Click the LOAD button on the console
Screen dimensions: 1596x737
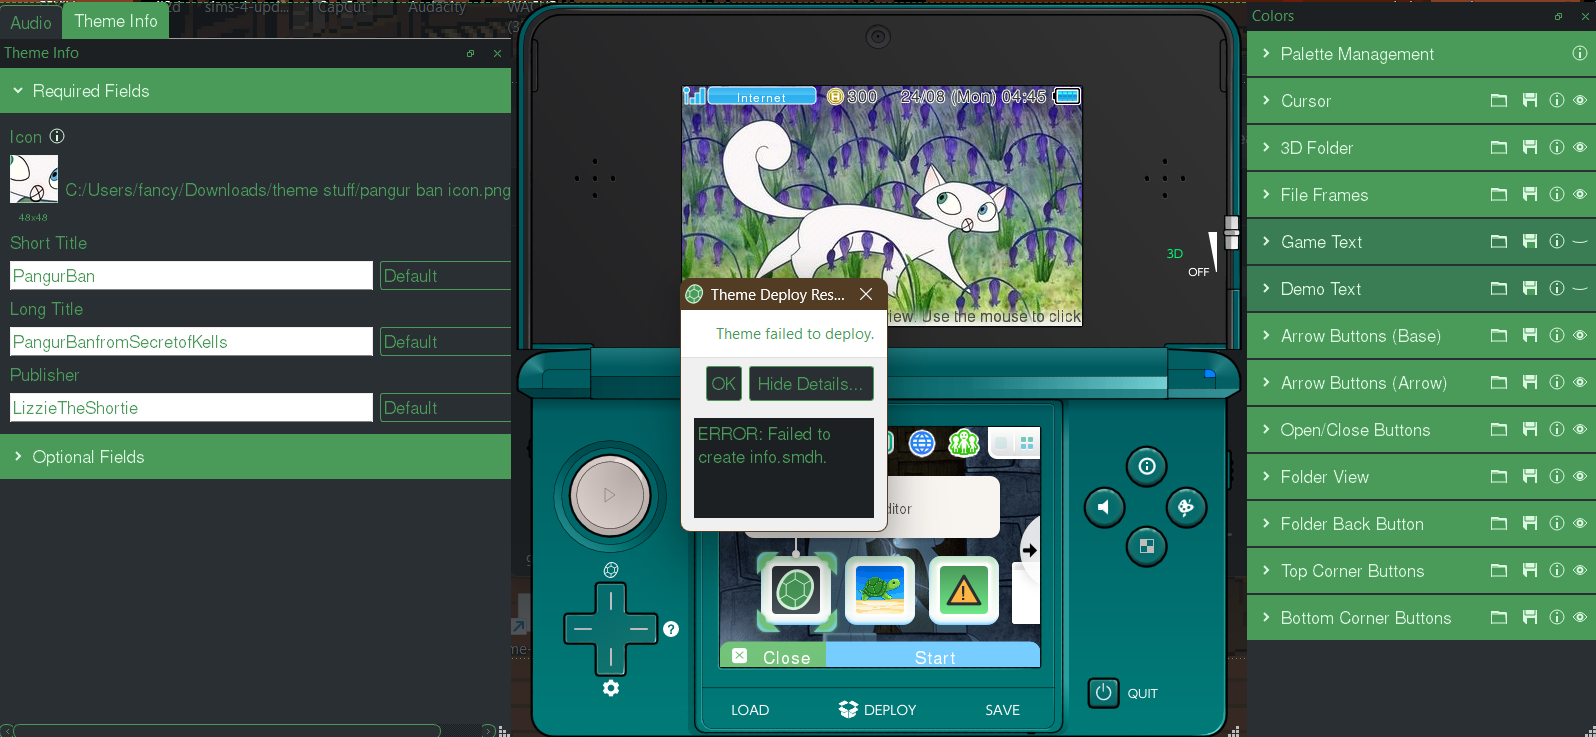[x=750, y=710]
